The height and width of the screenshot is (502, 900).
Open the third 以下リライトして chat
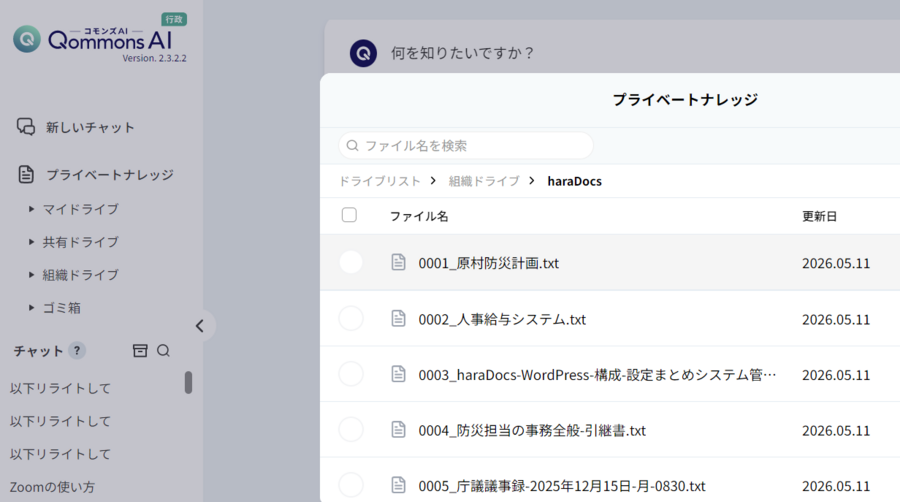(x=60, y=454)
